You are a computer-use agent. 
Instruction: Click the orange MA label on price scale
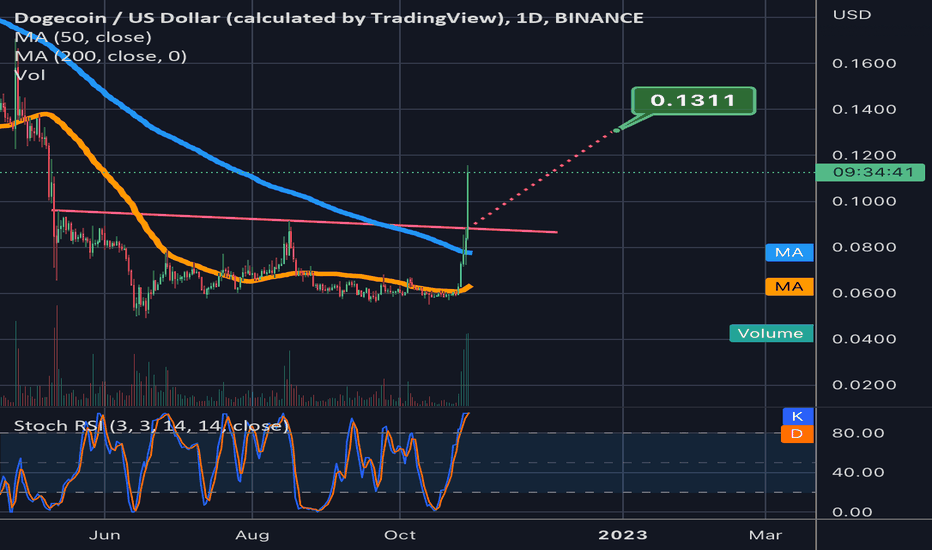click(789, 287)
